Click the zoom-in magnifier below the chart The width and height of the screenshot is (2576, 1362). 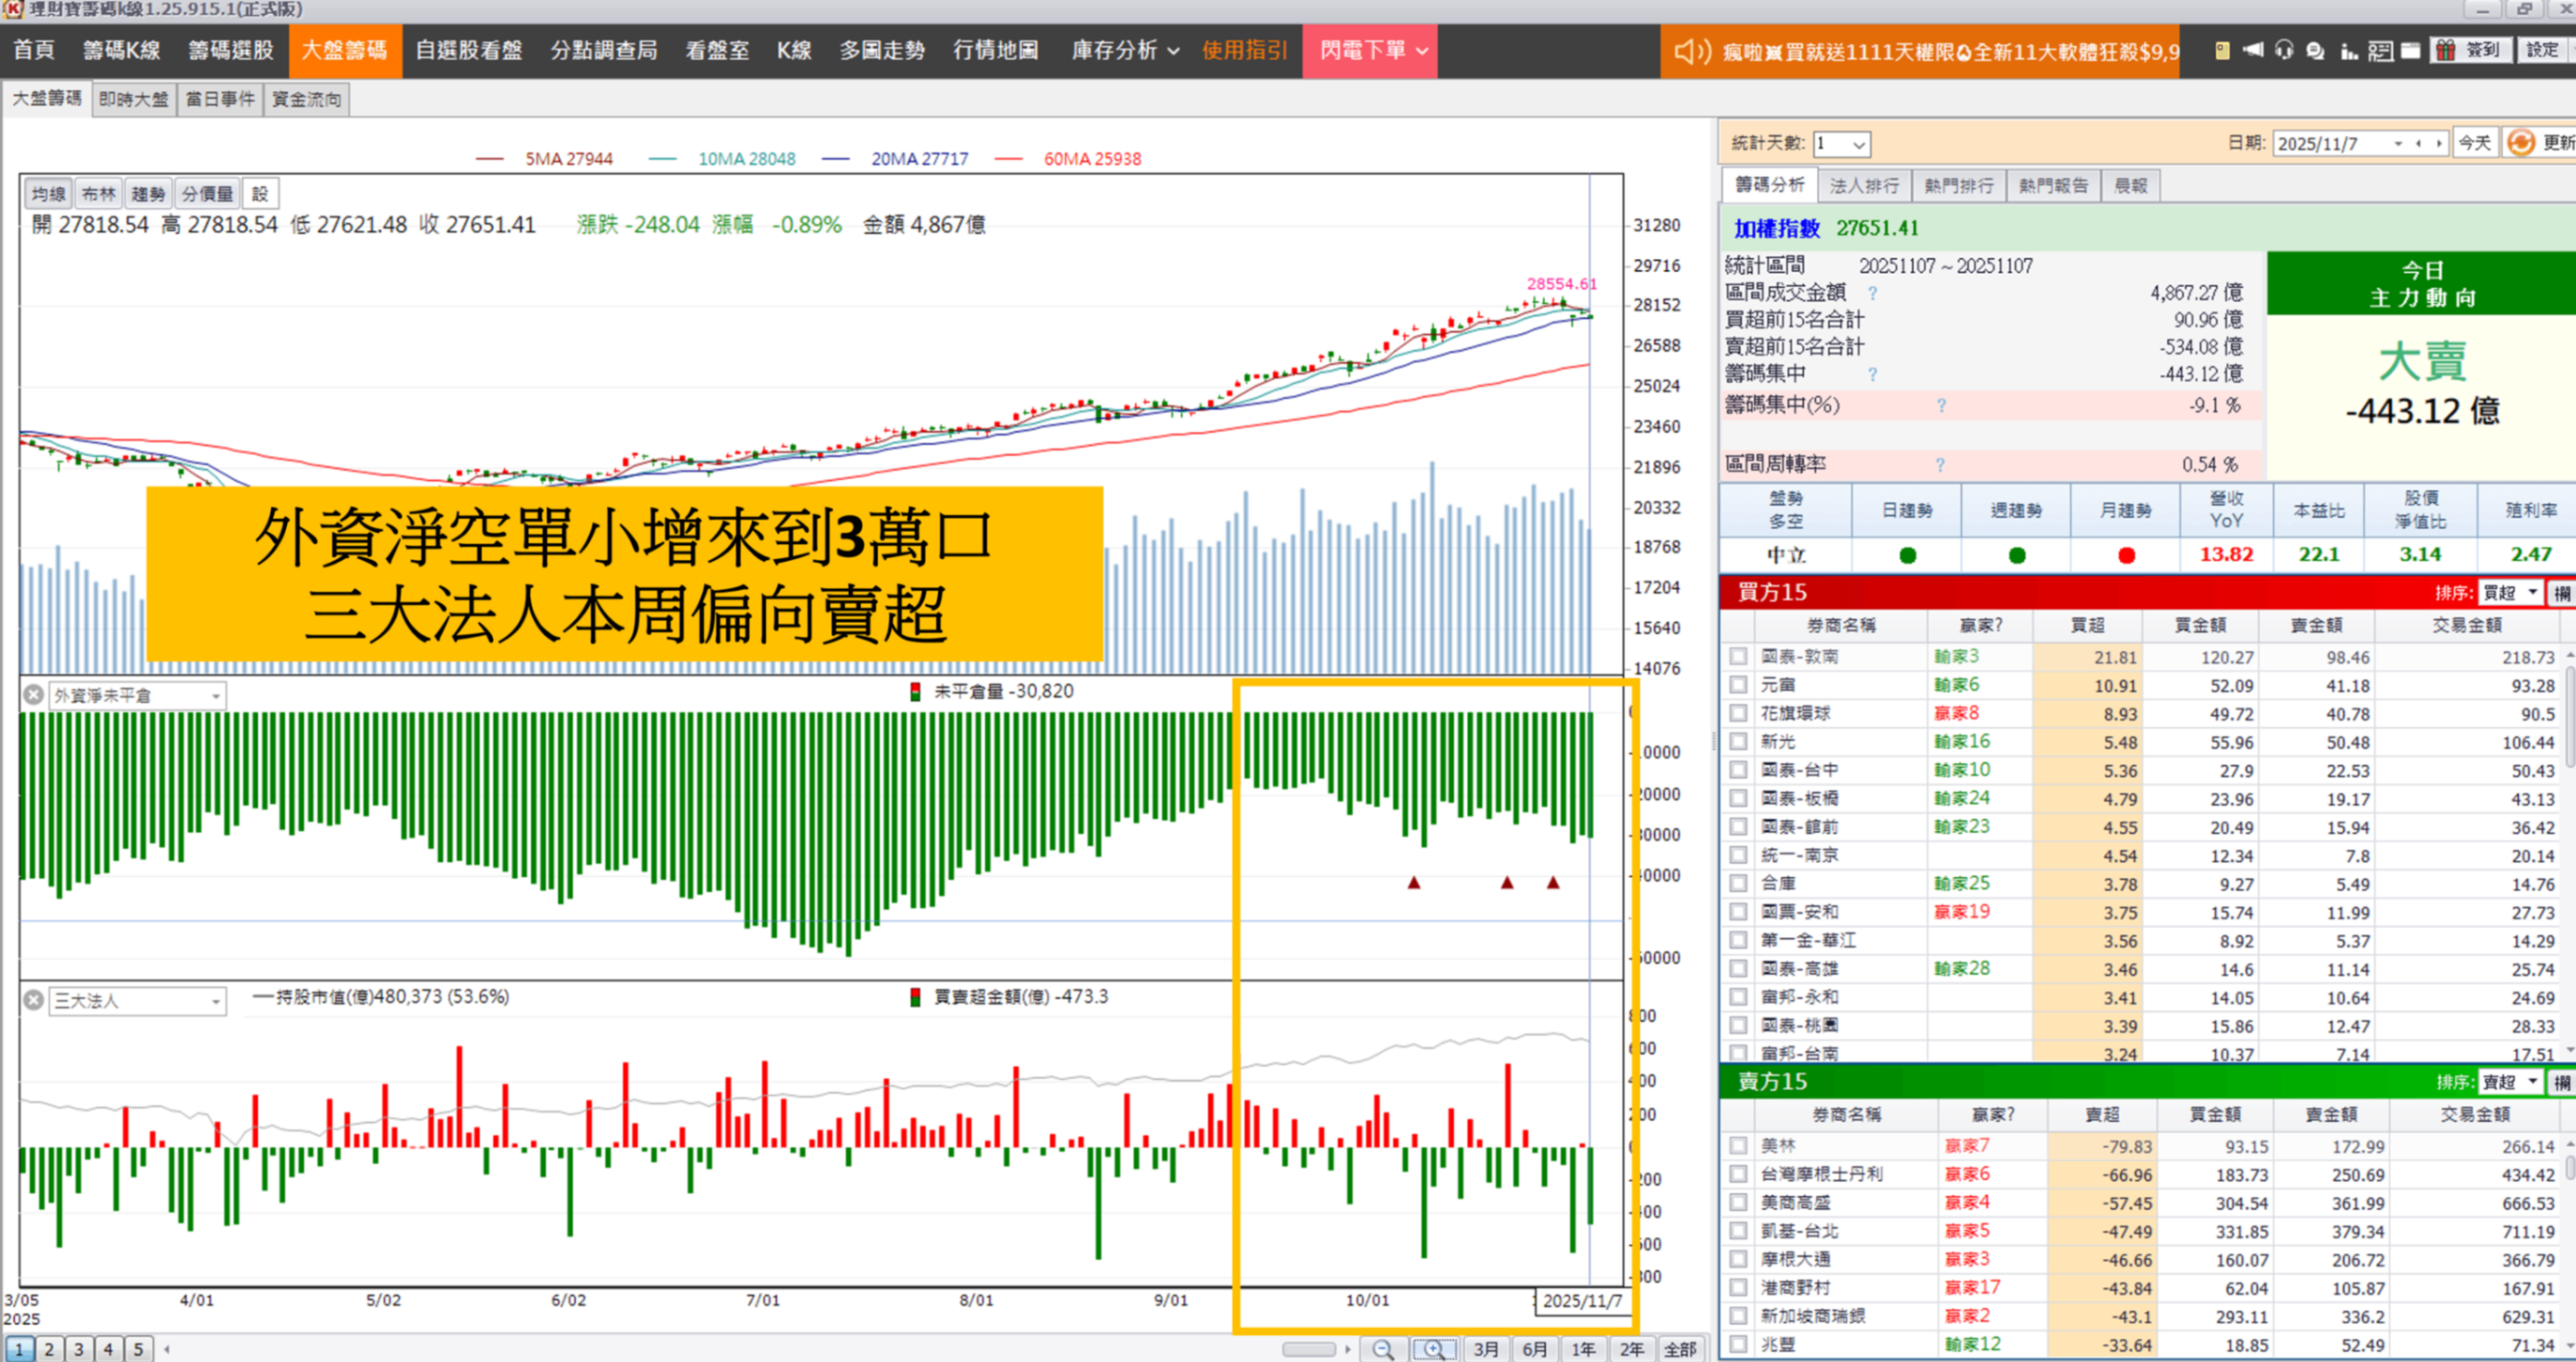tap(1433, 1349)
